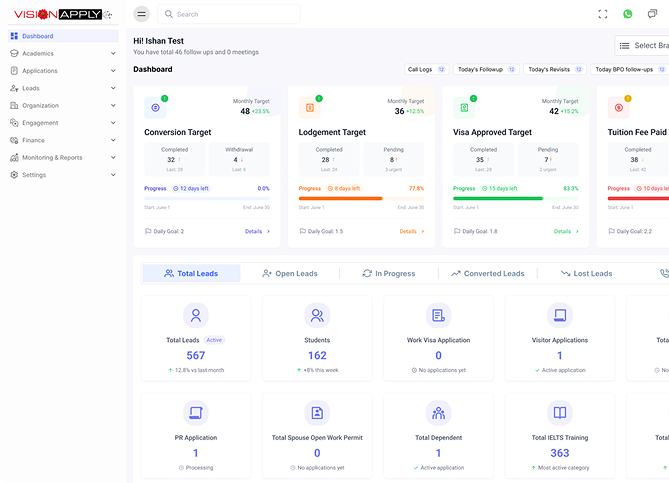
Task: Click the Visitor Applications laptop icon
Action: pyautogui.click(x=560, y=315)
